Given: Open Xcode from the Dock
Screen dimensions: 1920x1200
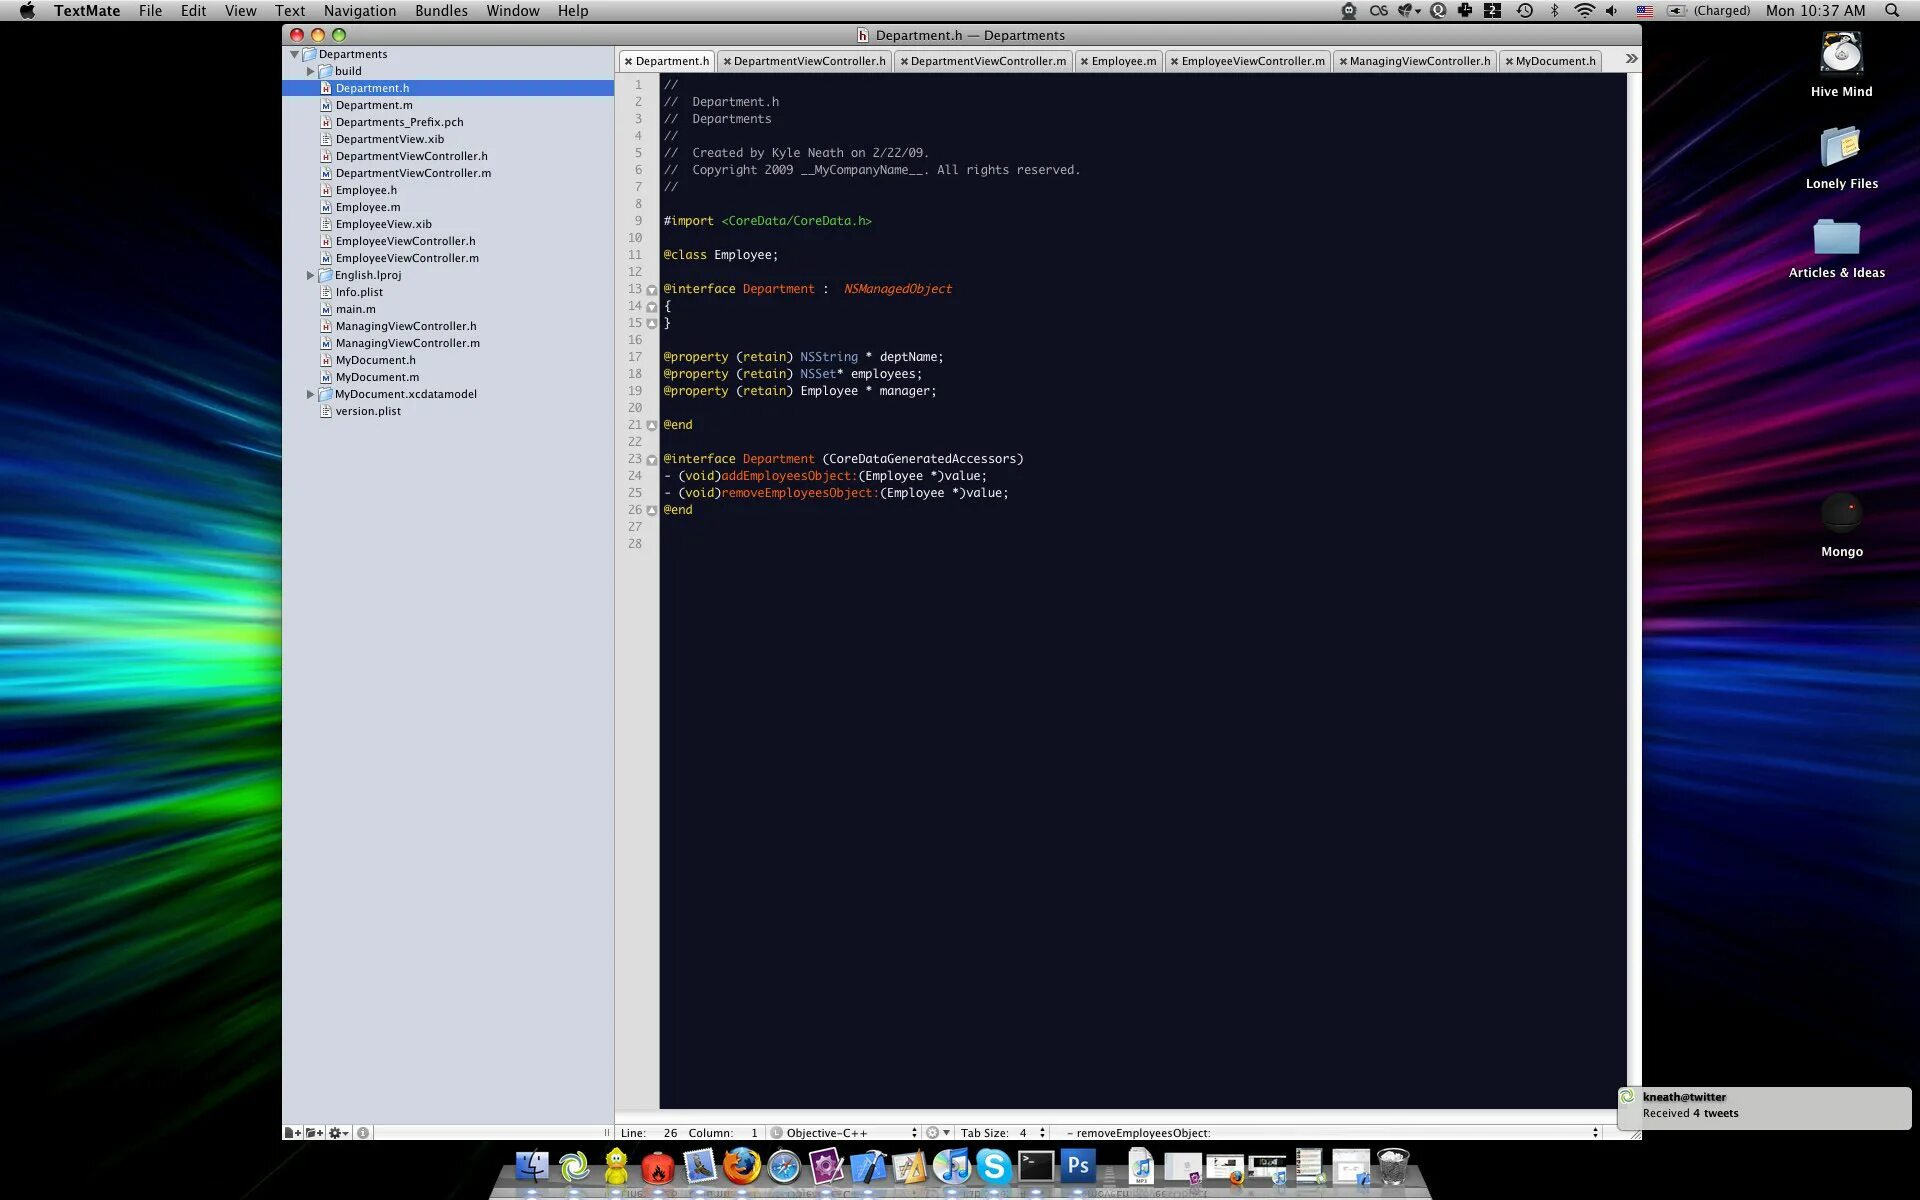Looking at the screenshot, I should point(867,1166).
